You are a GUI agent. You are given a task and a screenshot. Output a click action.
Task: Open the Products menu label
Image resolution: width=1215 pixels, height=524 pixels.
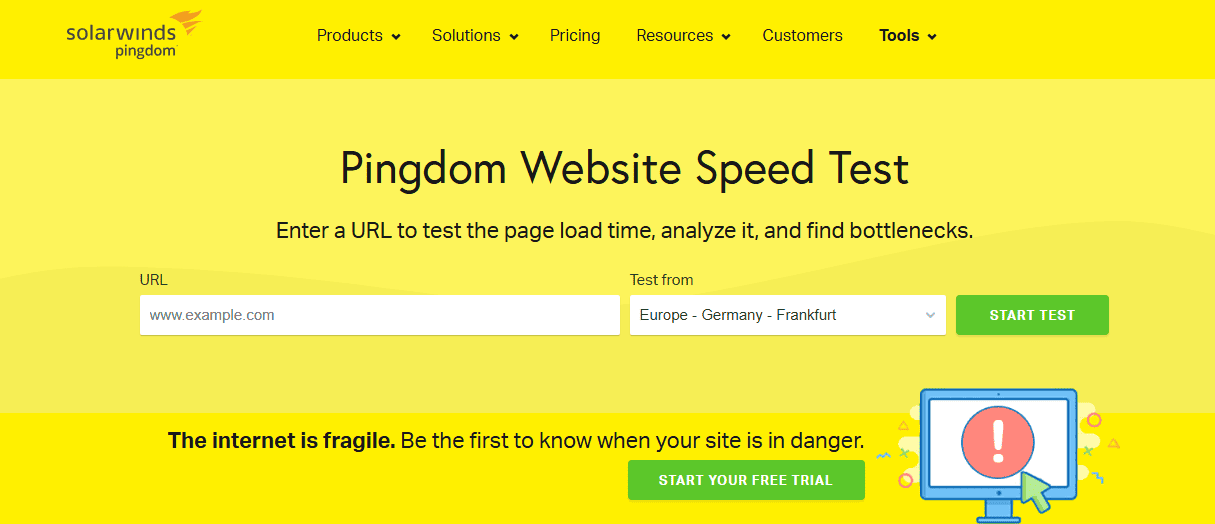[349, 36]
